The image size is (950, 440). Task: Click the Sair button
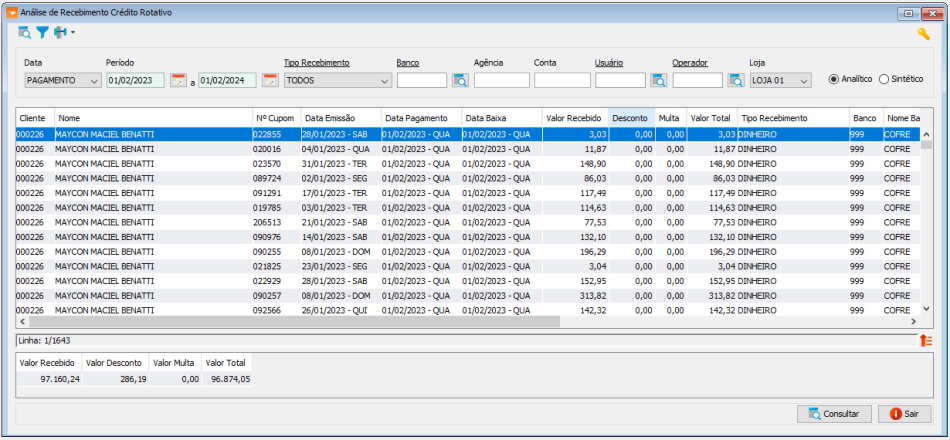(x=904, y=413)
